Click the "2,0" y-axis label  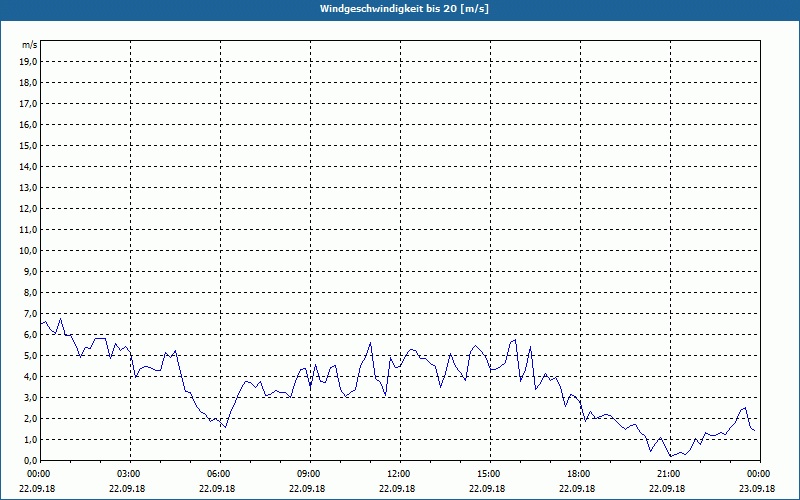[x=30, y=418]
